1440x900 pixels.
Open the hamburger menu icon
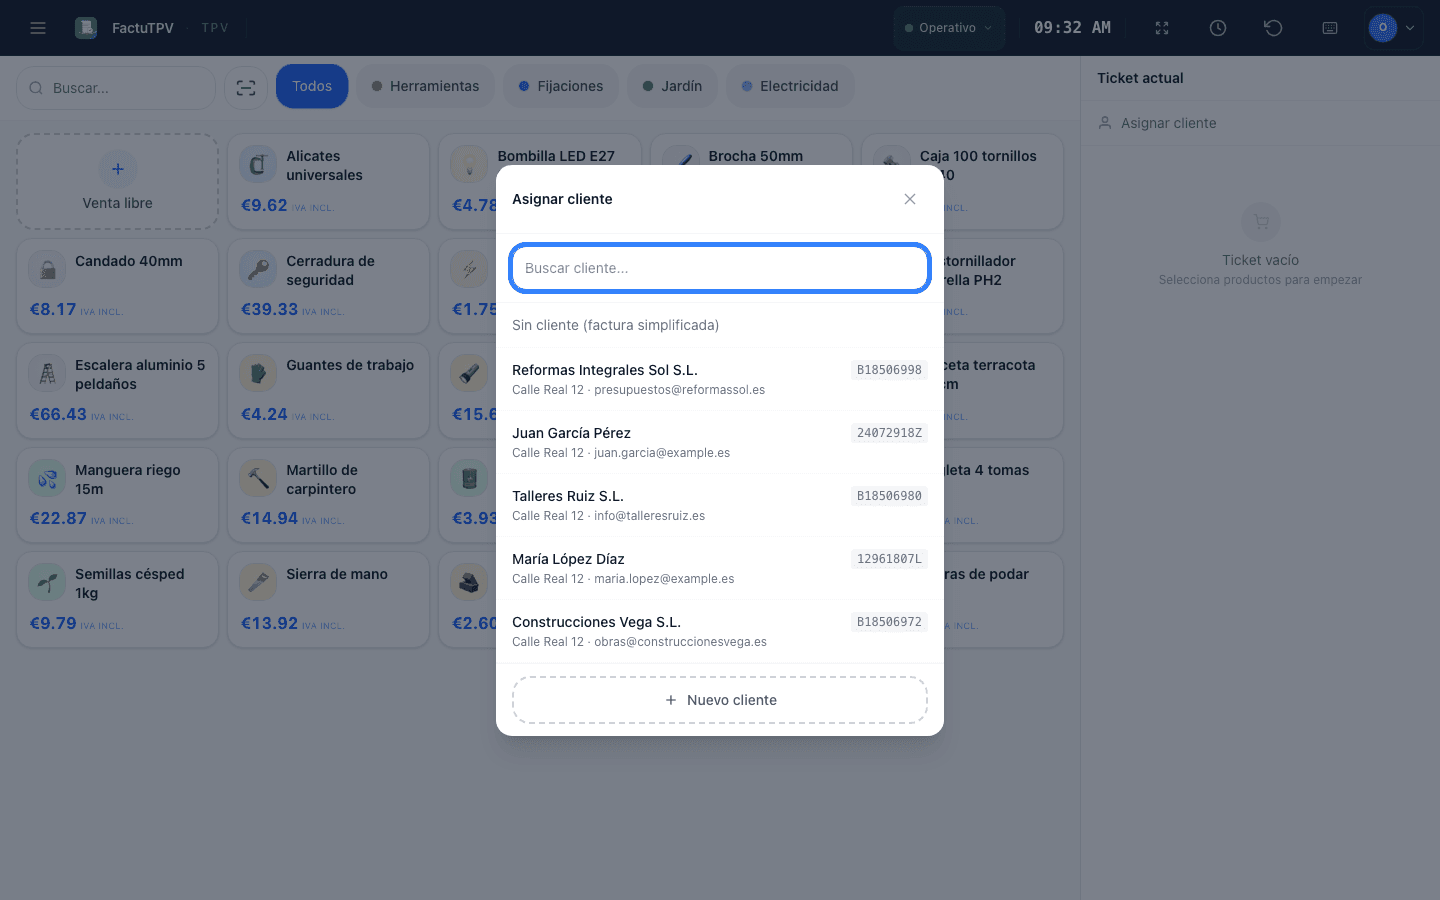click(38, 28)
